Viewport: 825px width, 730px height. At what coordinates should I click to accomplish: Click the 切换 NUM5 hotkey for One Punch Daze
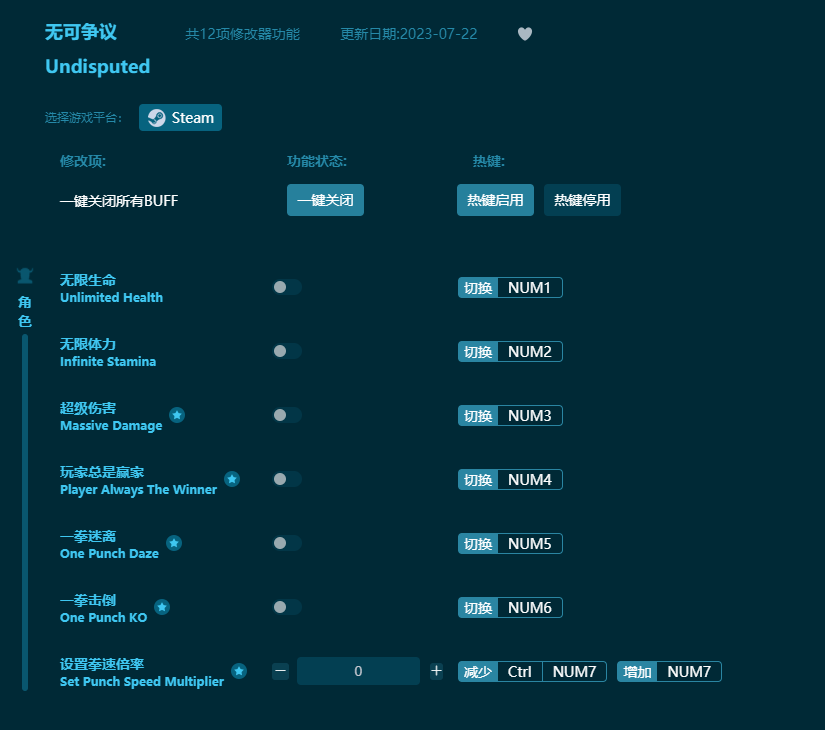point(509,543)
